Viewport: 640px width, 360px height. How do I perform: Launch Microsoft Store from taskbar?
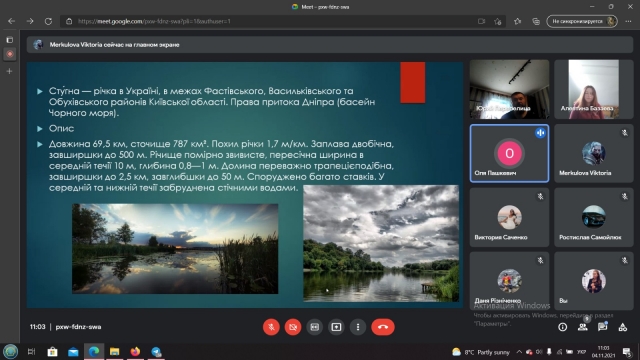point(52,351)
